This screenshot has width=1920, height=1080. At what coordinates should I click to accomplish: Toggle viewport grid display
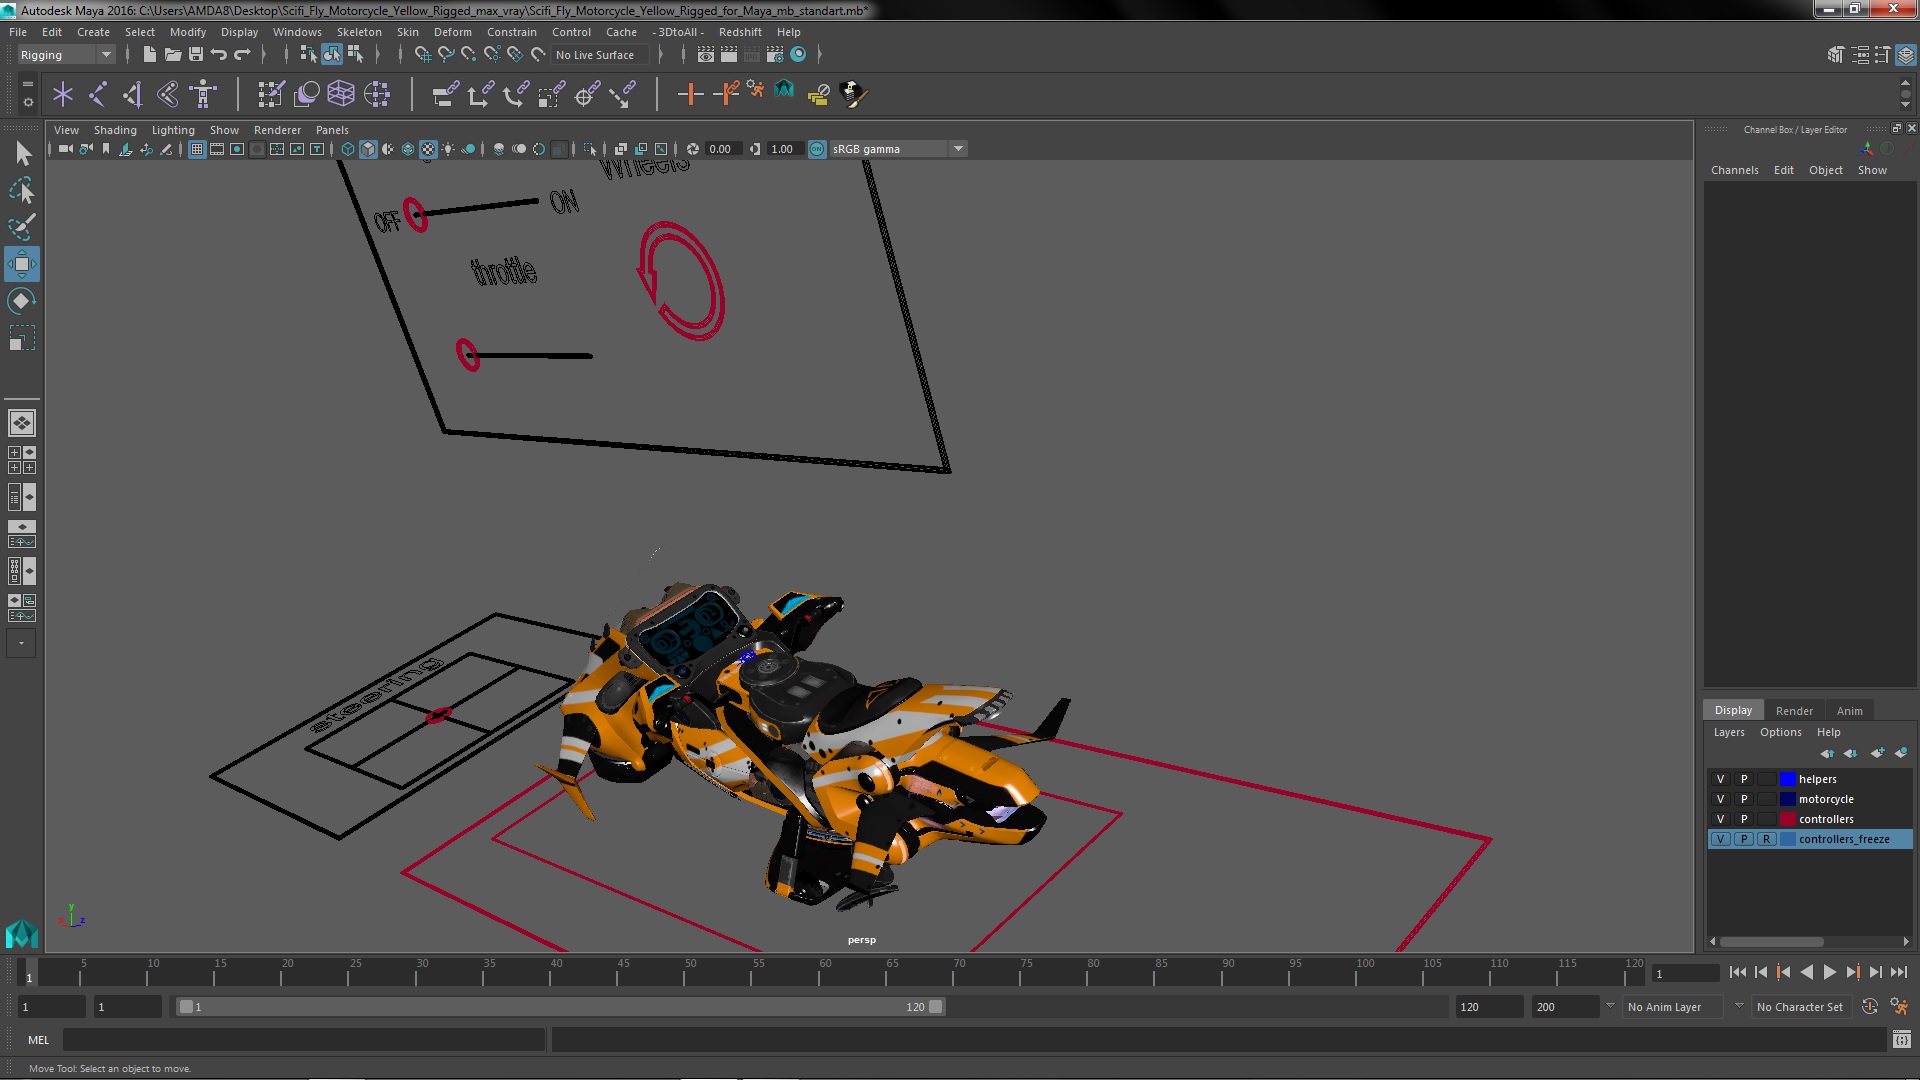197,149
